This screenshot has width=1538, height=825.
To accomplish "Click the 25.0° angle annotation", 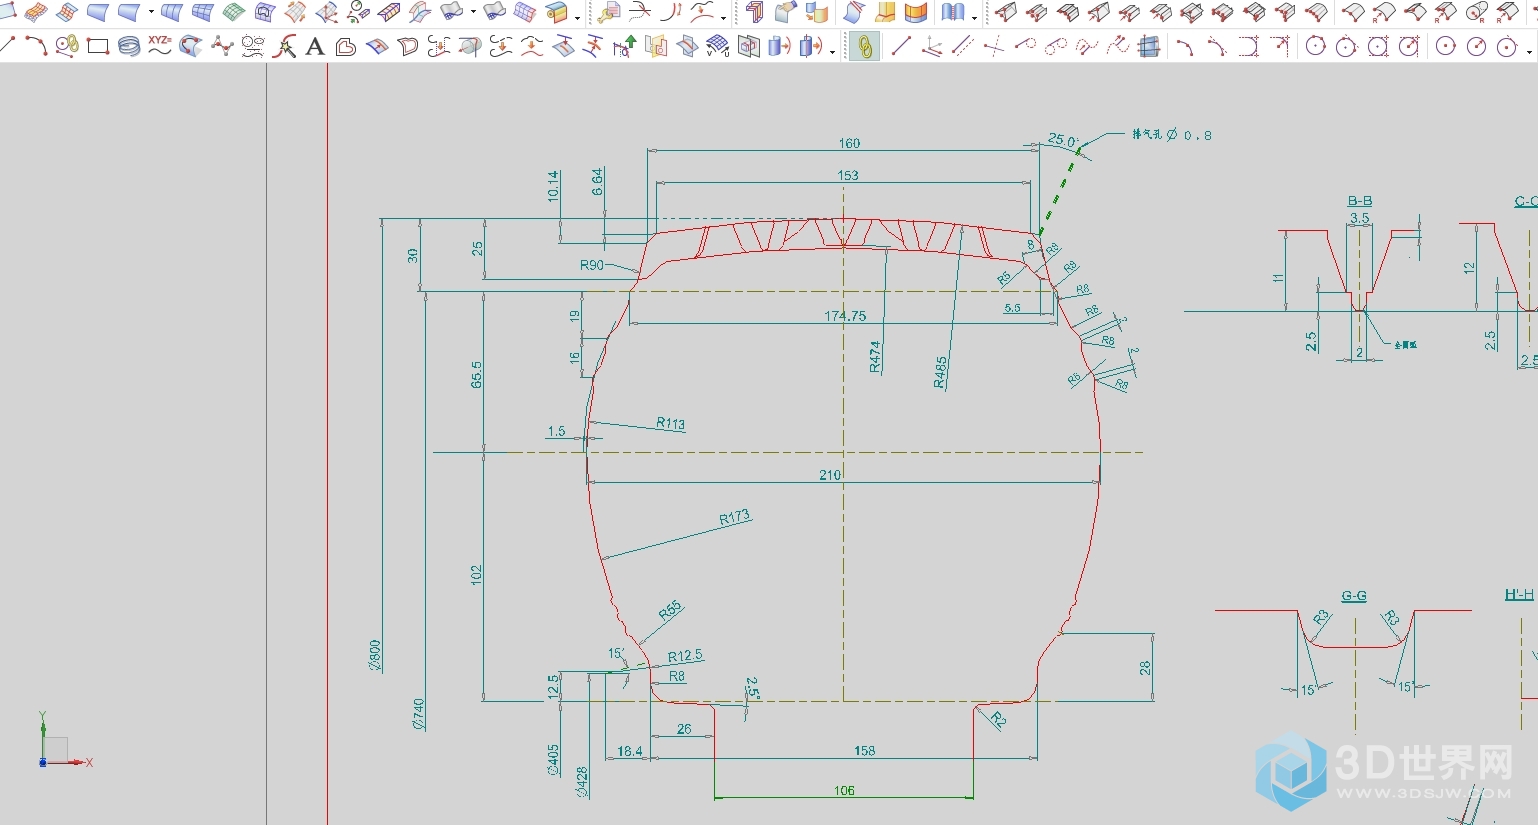I will [1063, 140].
